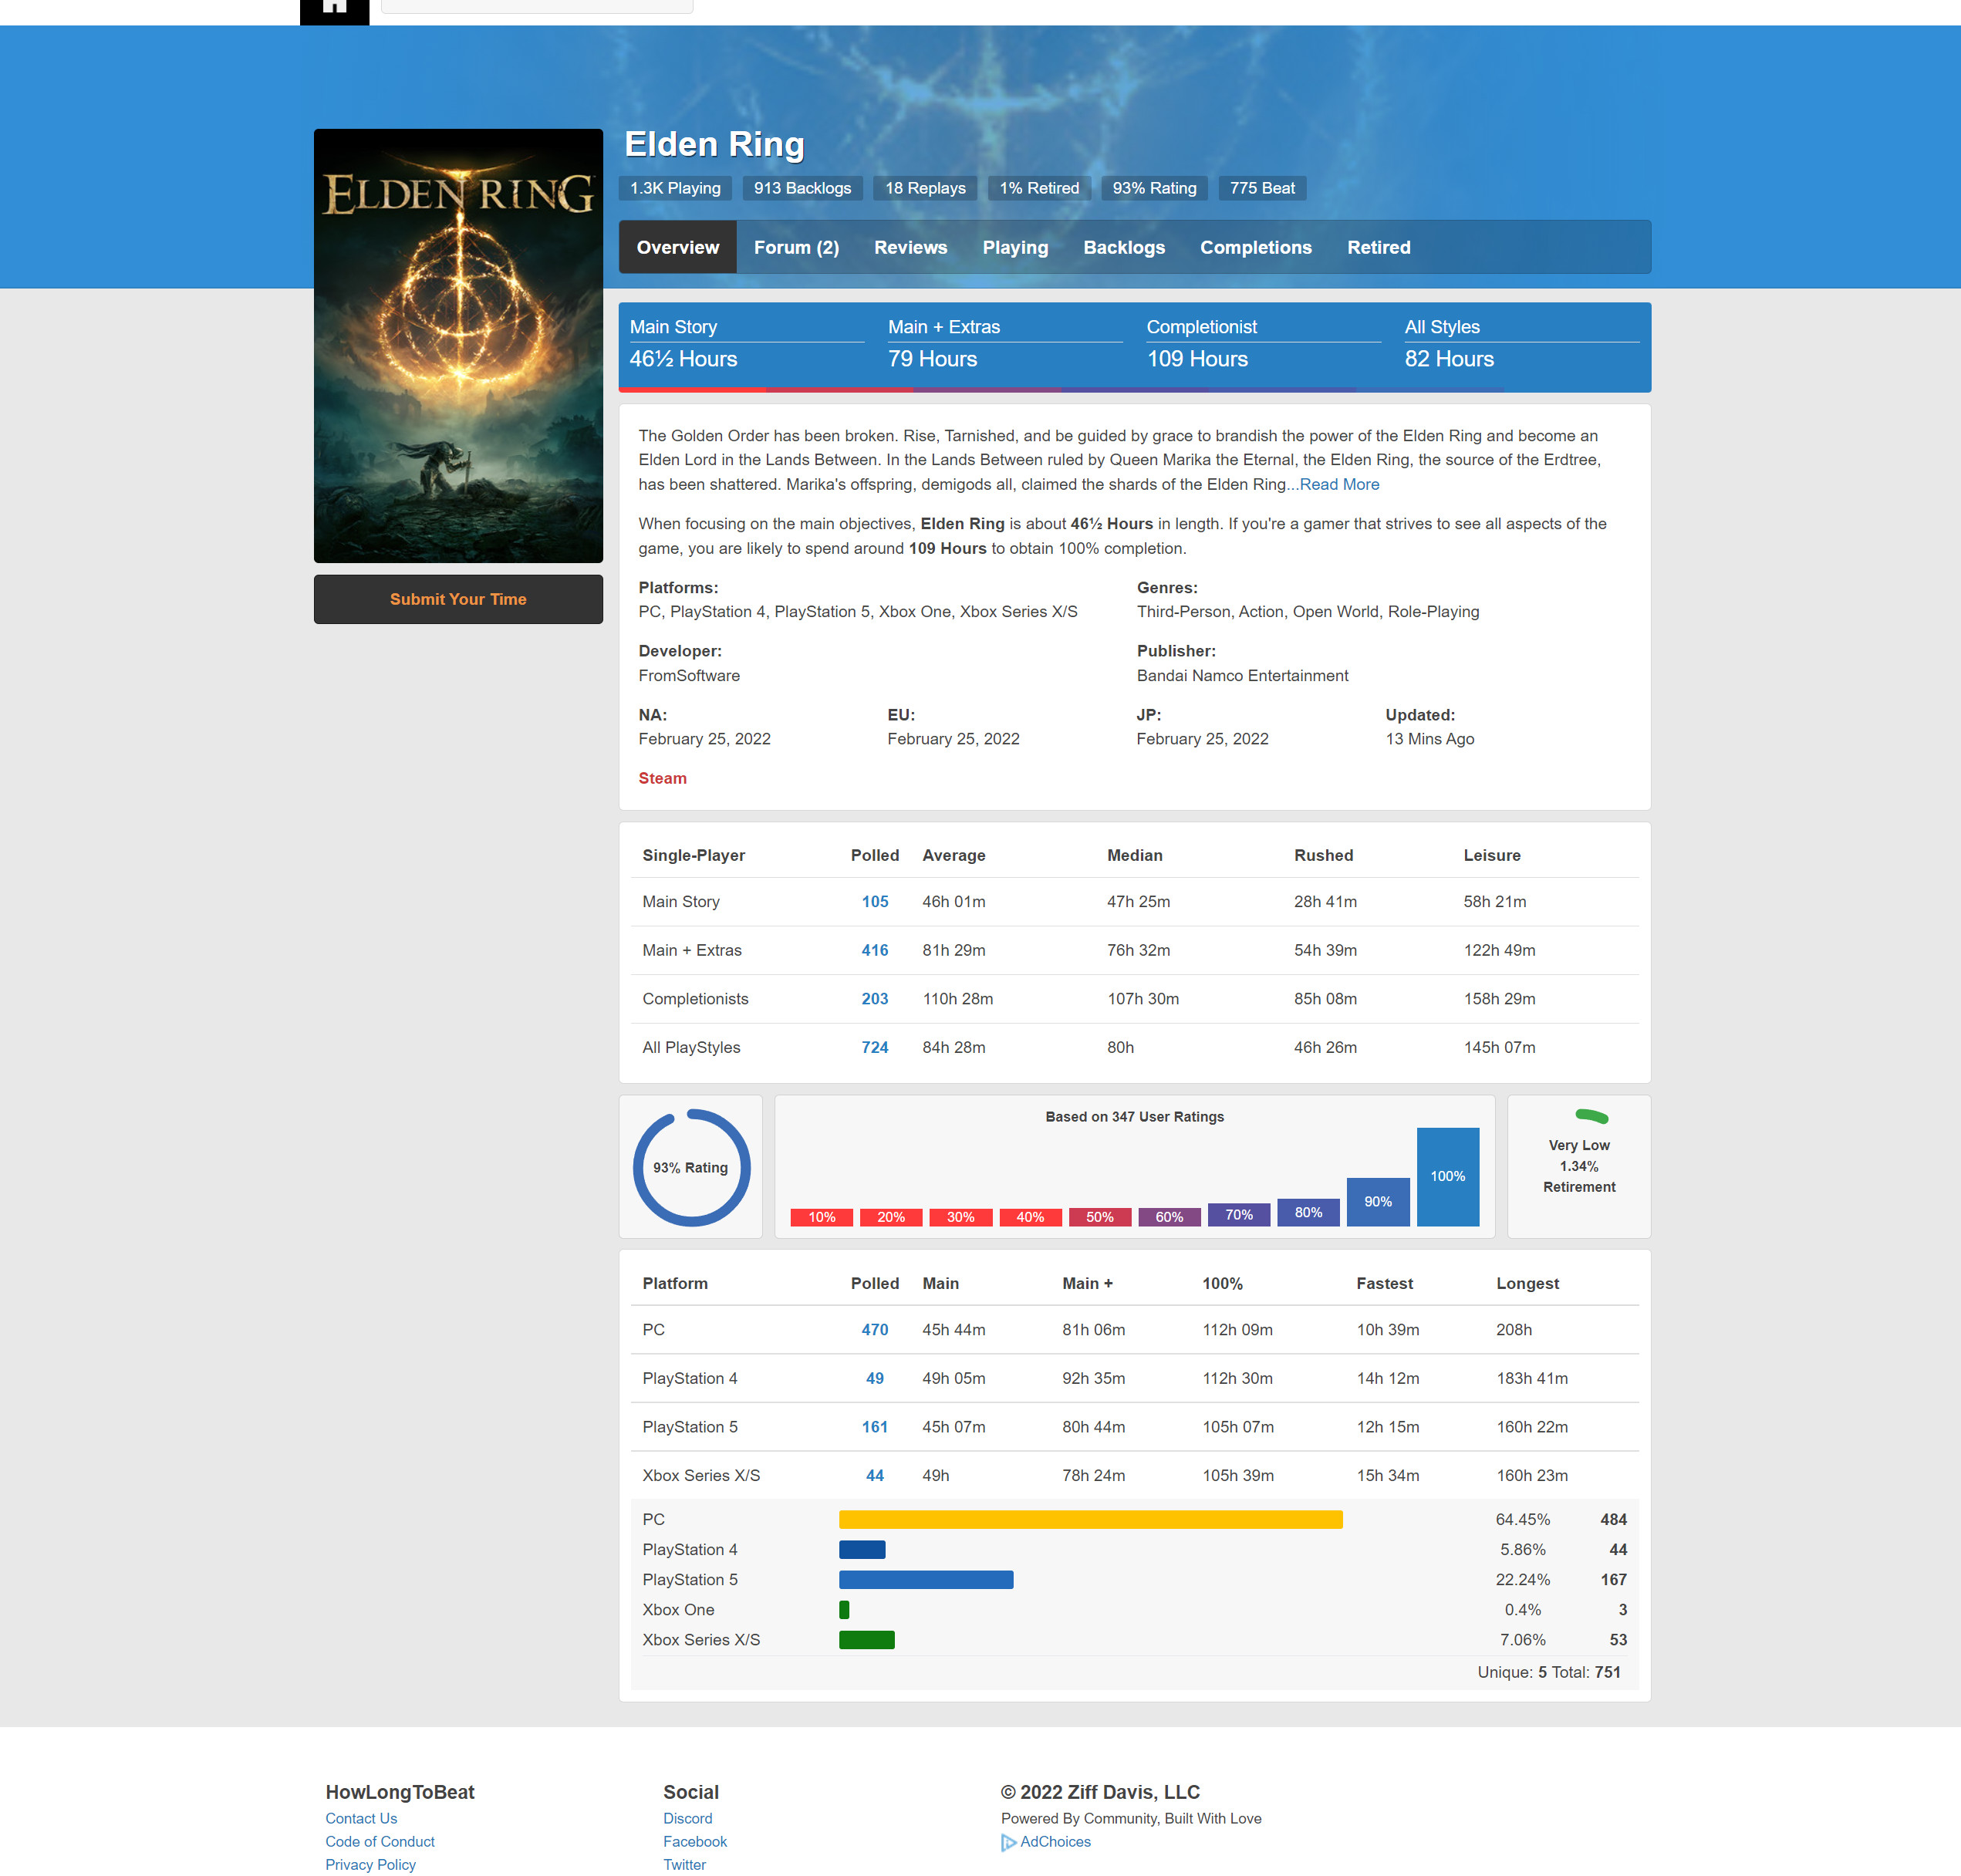Switch to the Reviews tab
1961x1876 pixels.
click(x=910, y=247)
